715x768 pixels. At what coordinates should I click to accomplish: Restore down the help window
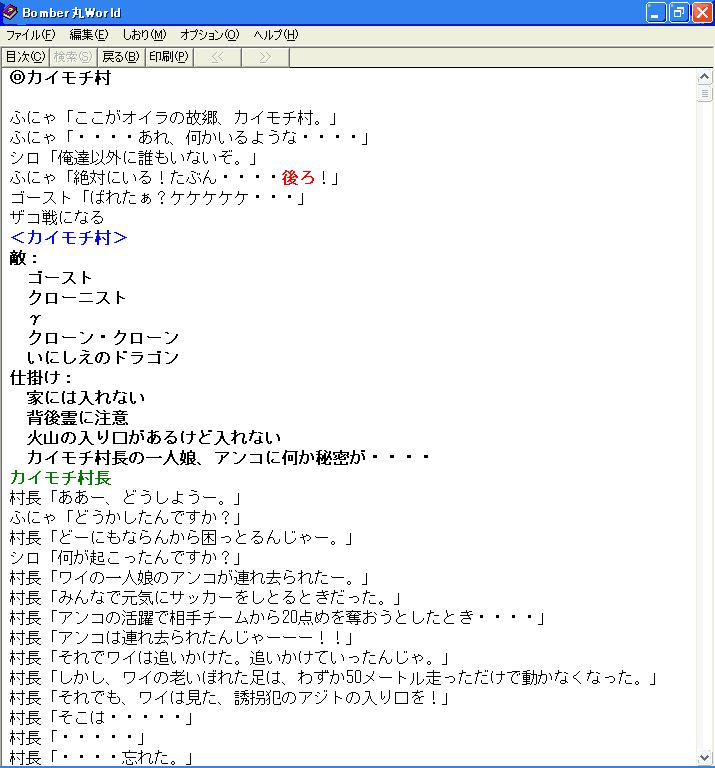(x=678, y=12)
